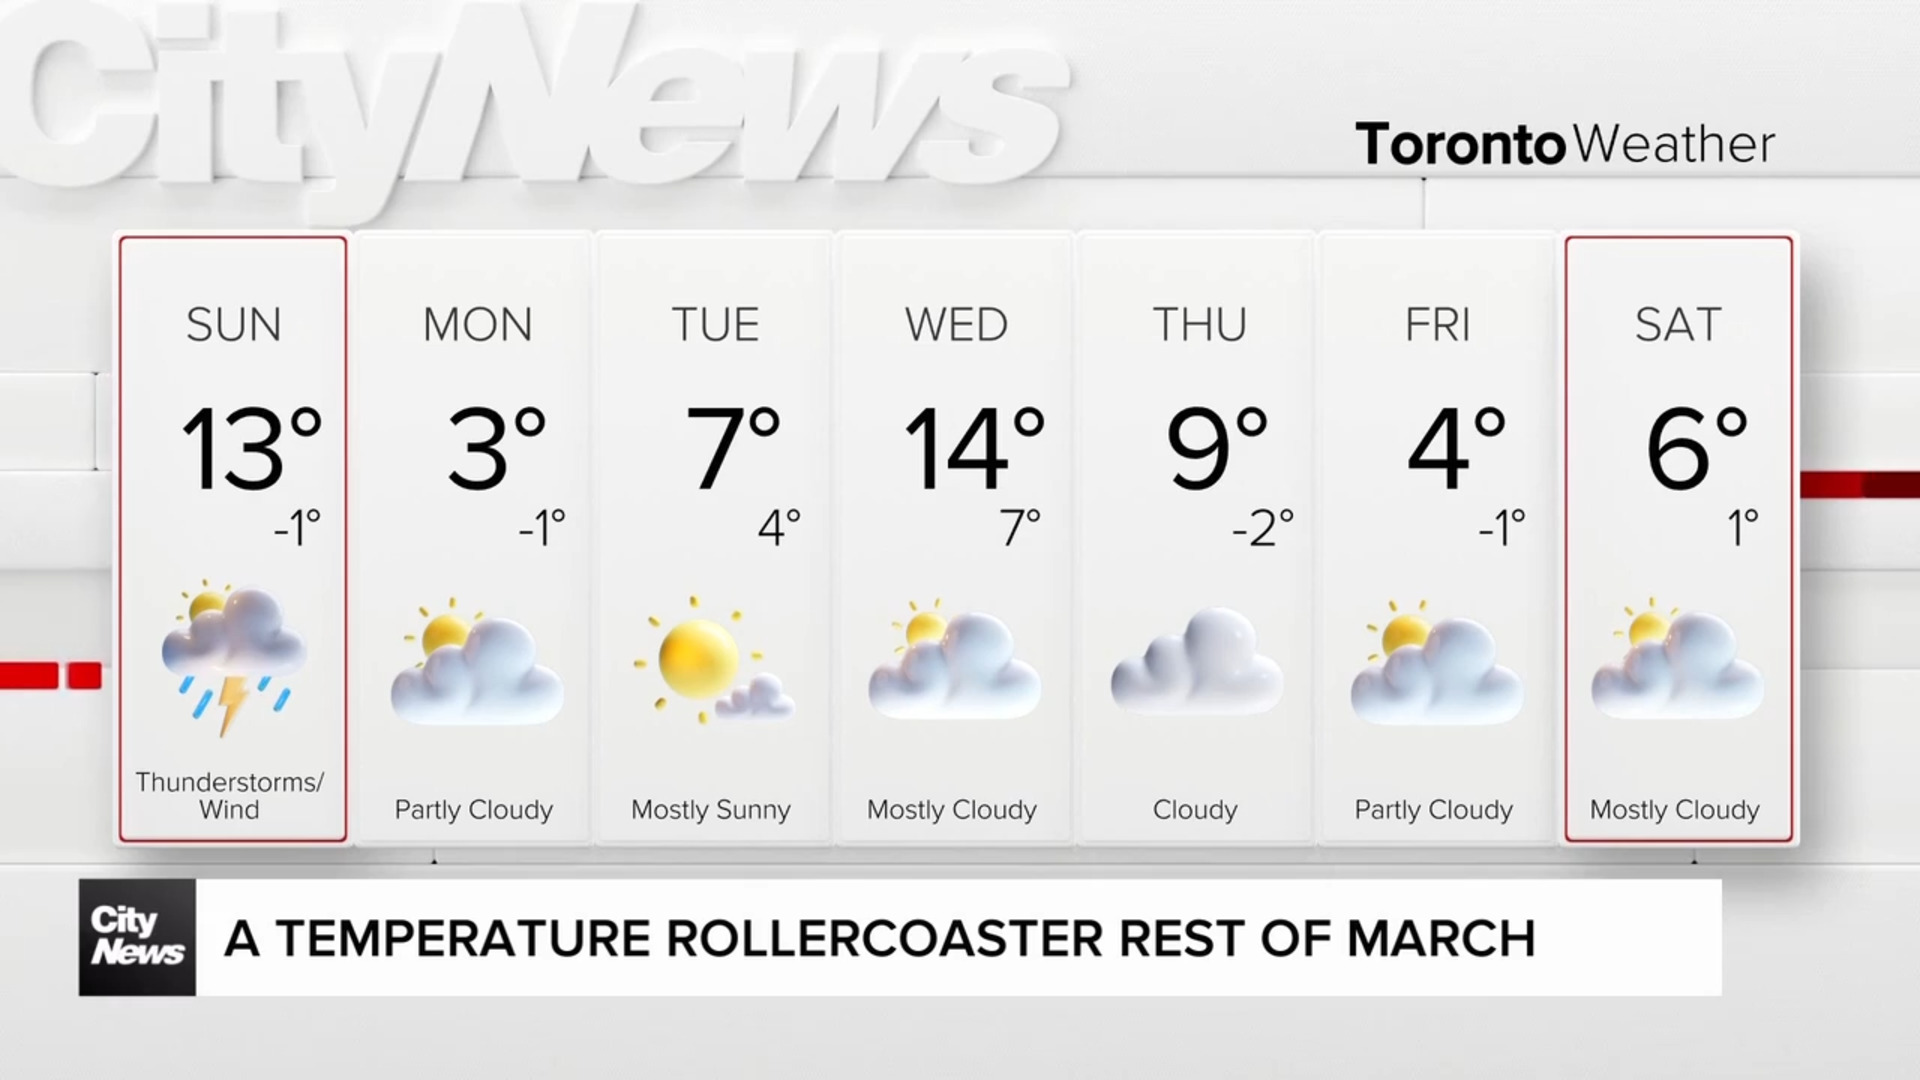Click the Mostly Sunny caption

coord(711,810)
